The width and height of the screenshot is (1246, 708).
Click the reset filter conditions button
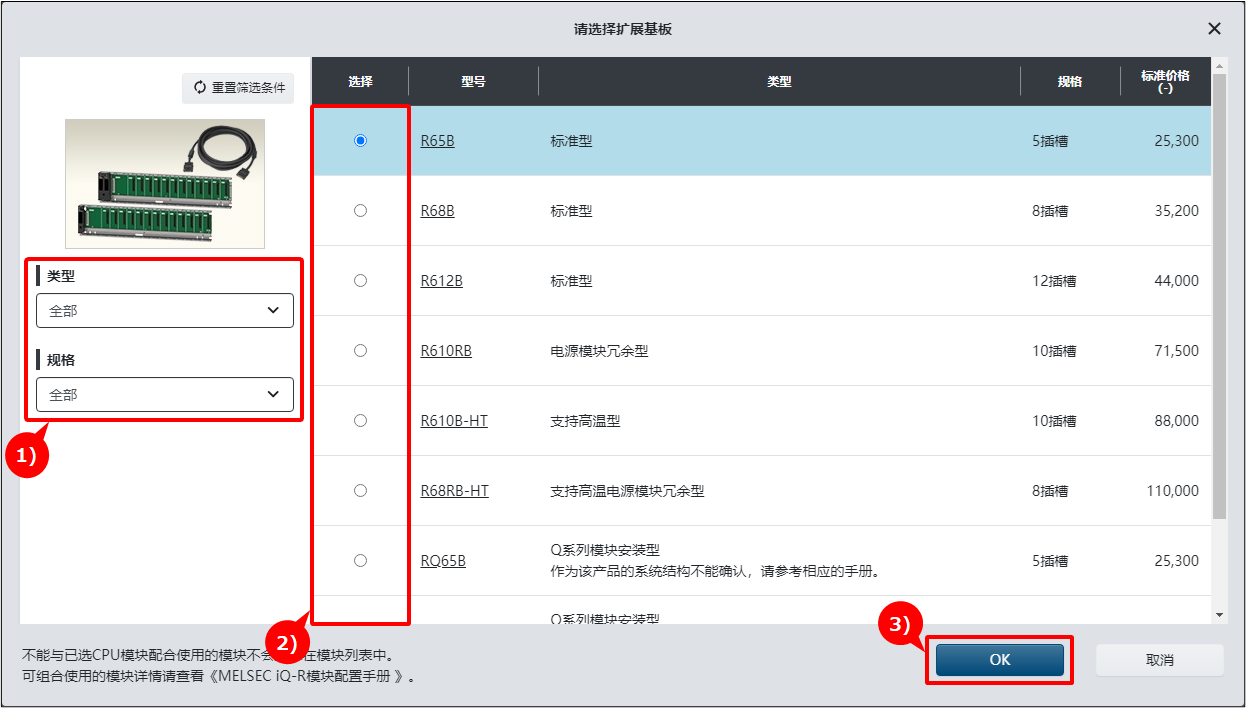[x=238, y=87]
